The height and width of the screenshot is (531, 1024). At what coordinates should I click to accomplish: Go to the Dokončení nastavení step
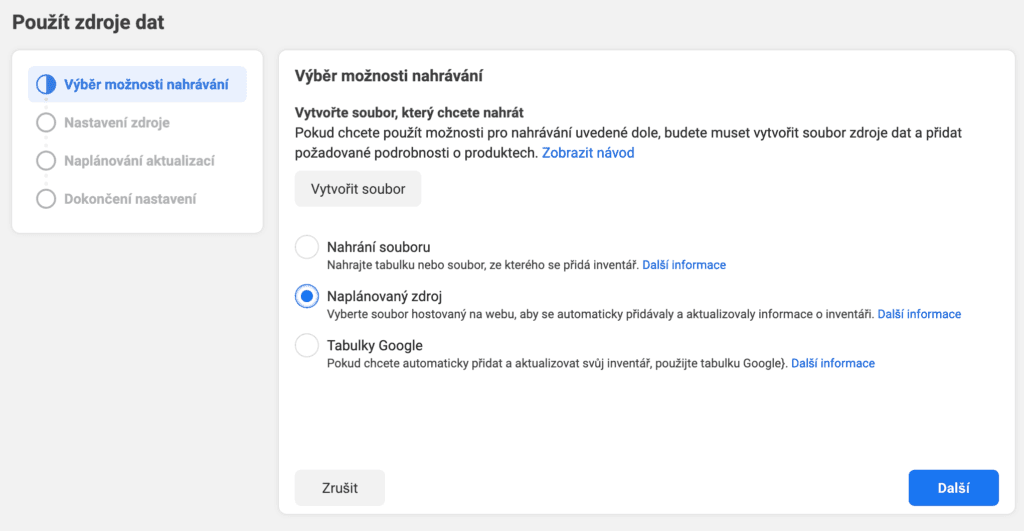[130, 199]
